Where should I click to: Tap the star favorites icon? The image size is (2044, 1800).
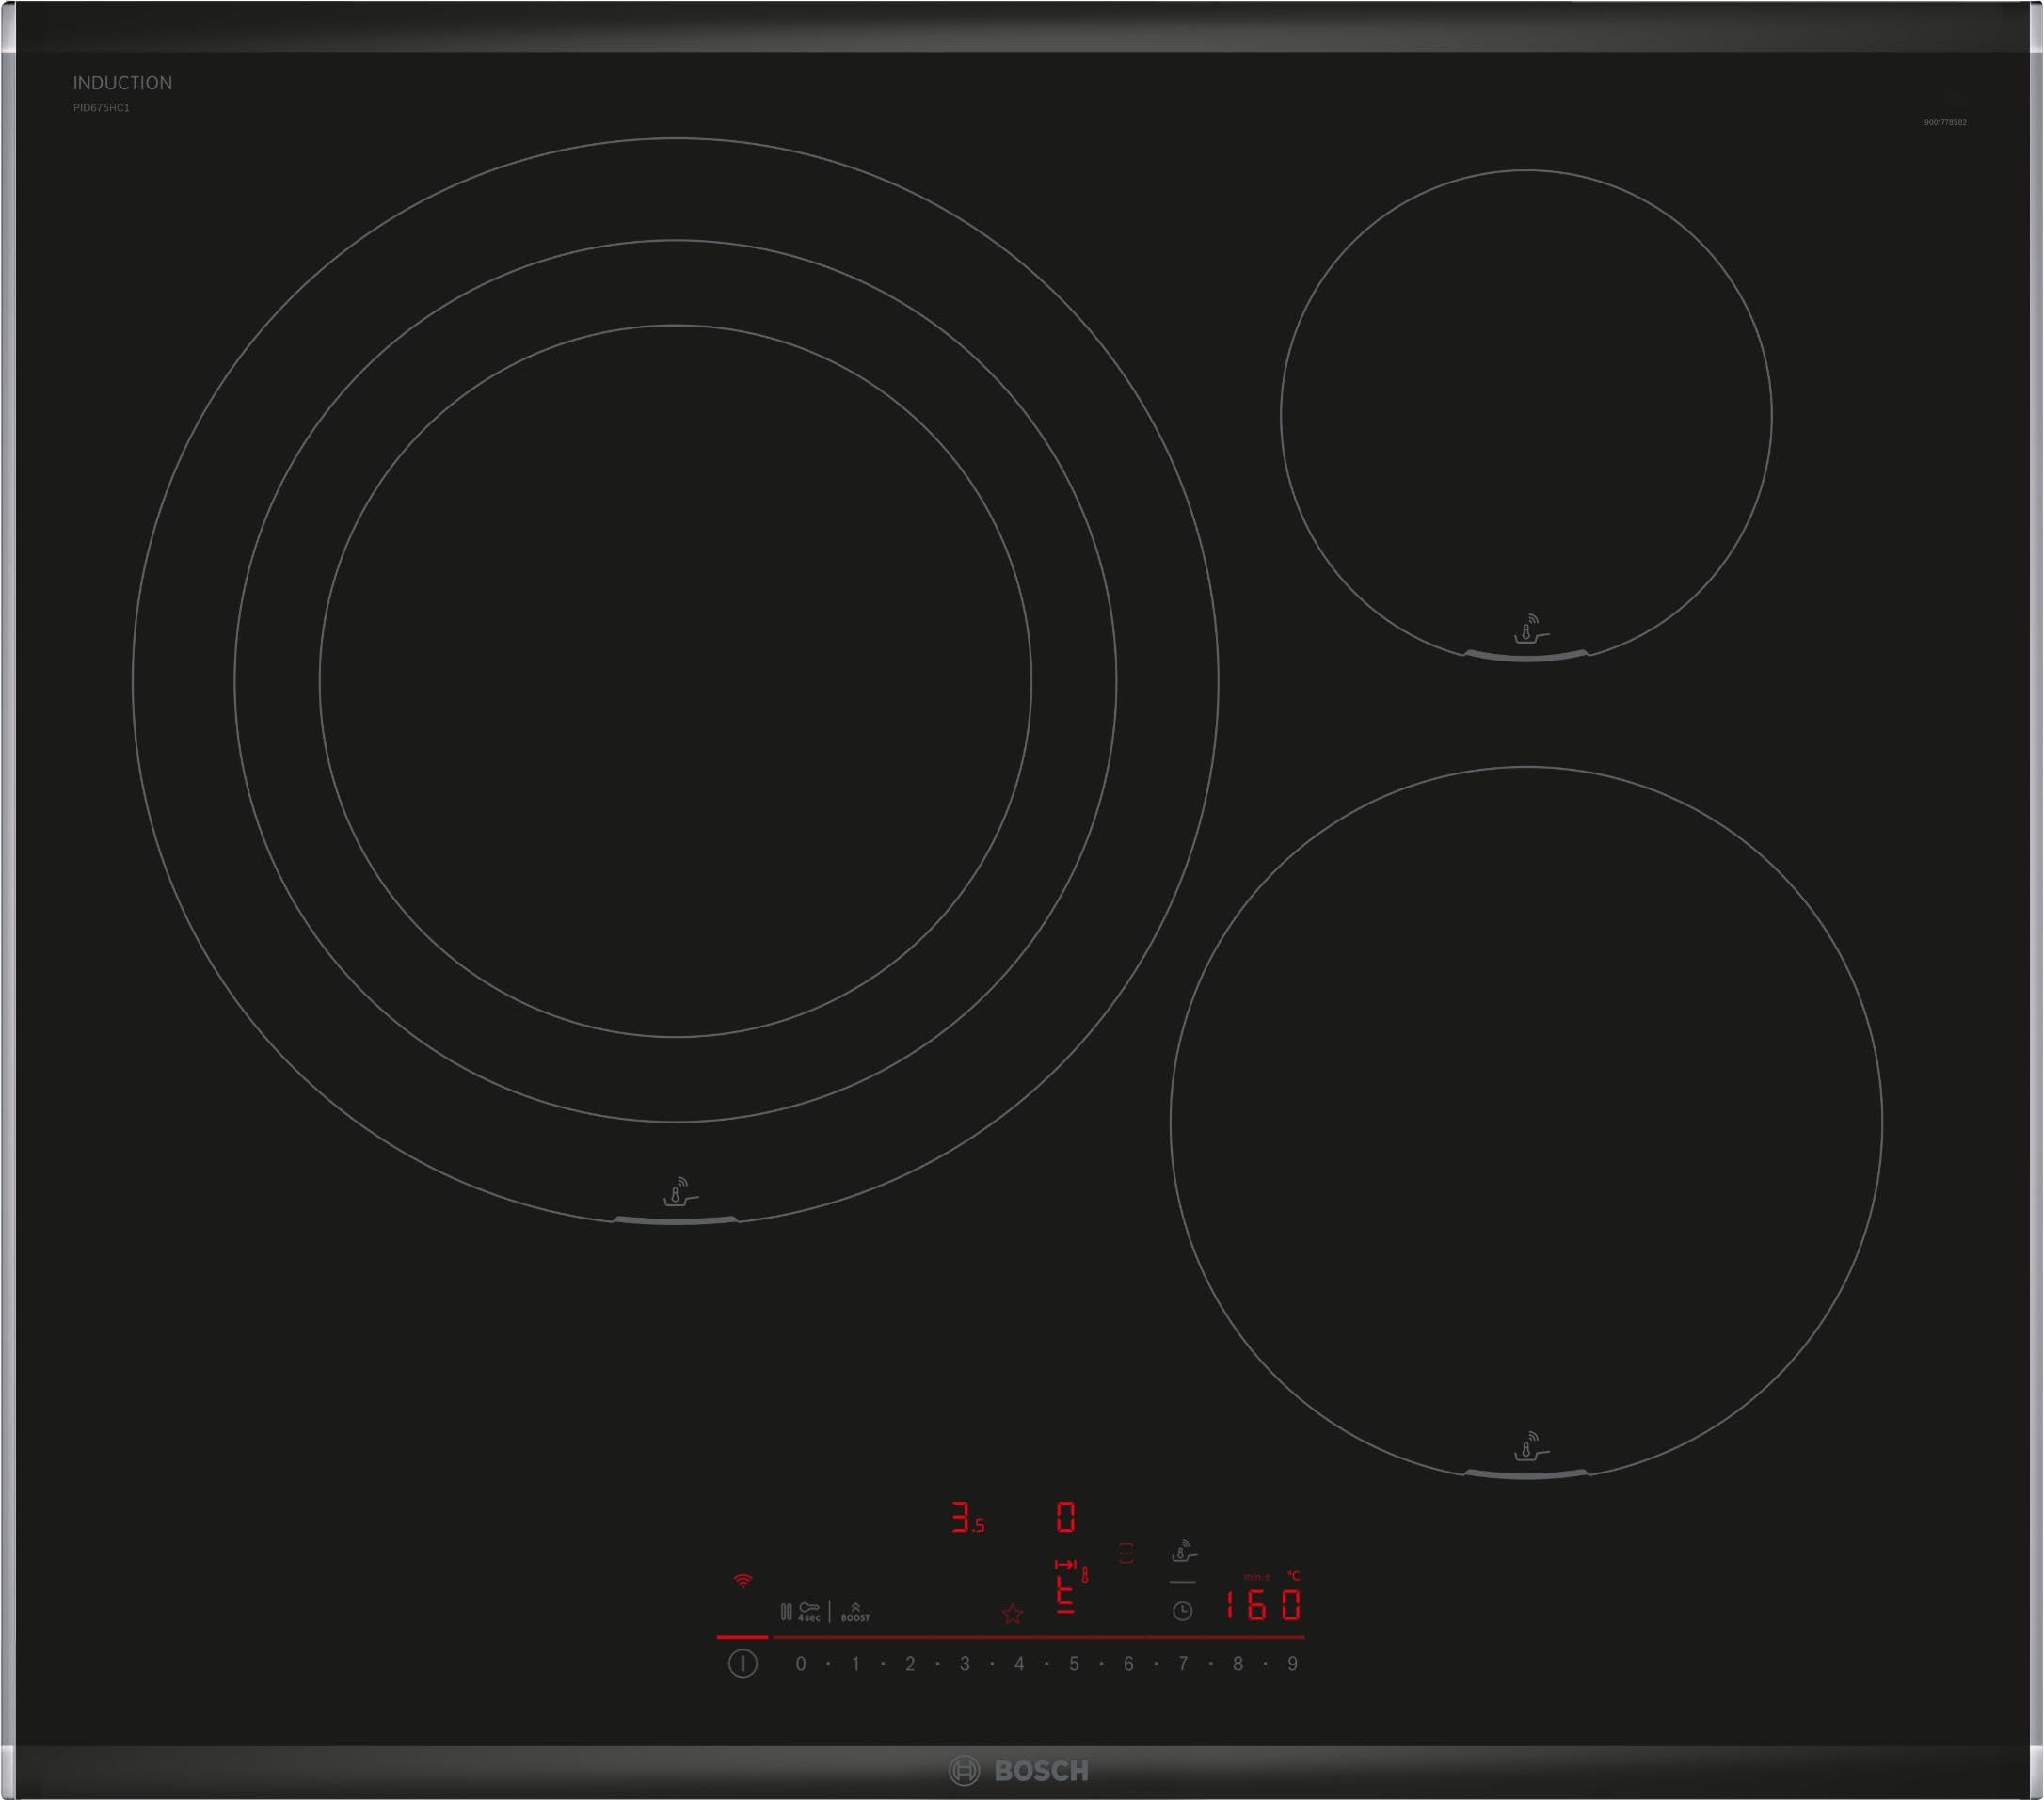pos(1013,1616)
